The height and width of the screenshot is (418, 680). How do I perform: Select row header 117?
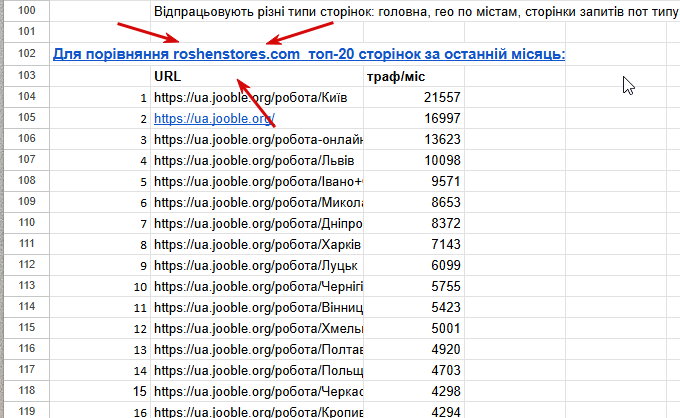26,370
